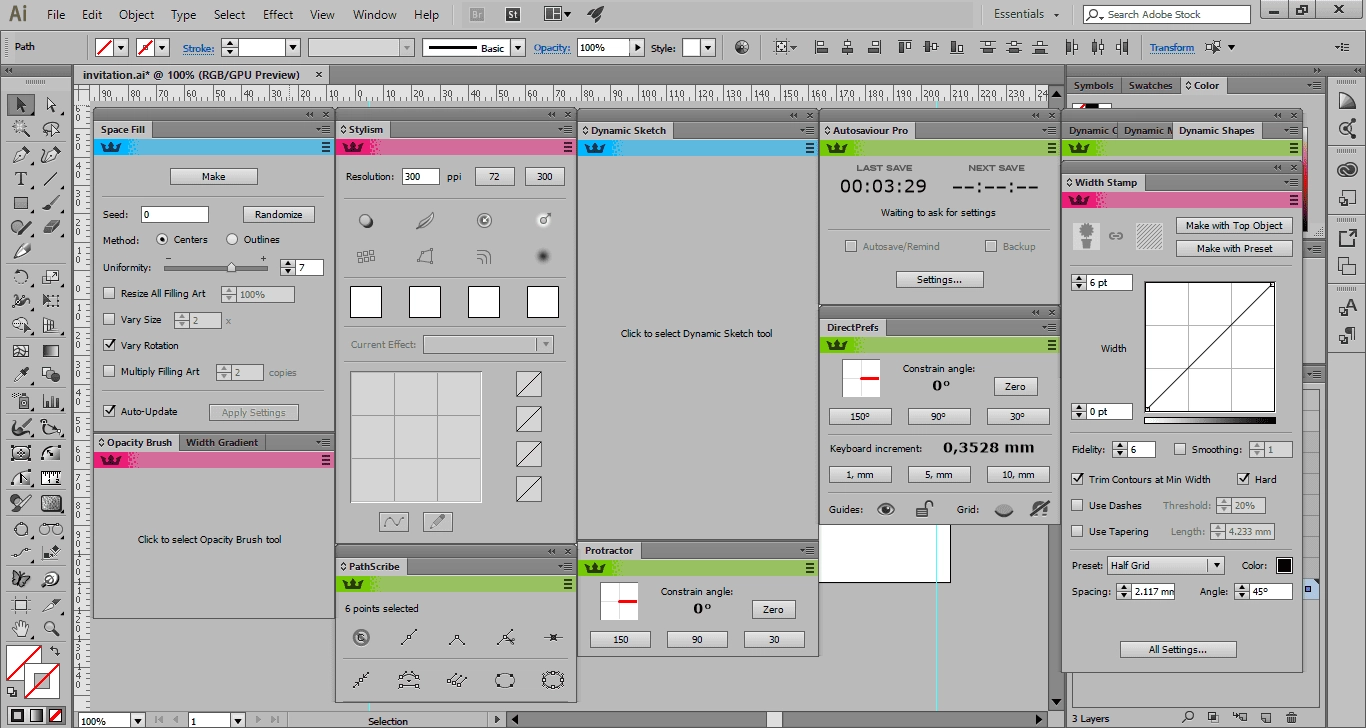Click PathScribe corner point icon
The height and width of the screenshot is (728, 1366).
[x=456, y=637]
